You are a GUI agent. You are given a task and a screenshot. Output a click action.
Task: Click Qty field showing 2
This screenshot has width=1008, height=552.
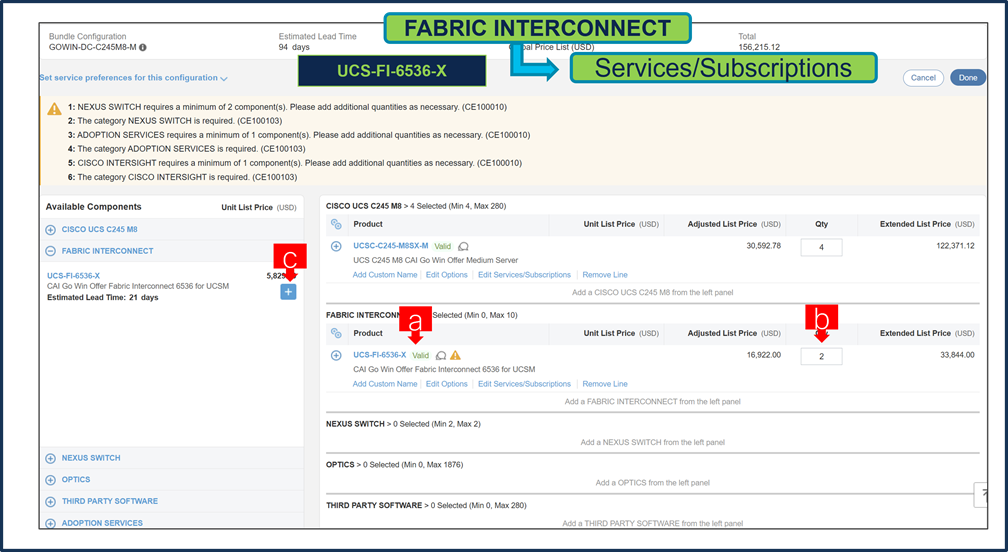(821, 357)
